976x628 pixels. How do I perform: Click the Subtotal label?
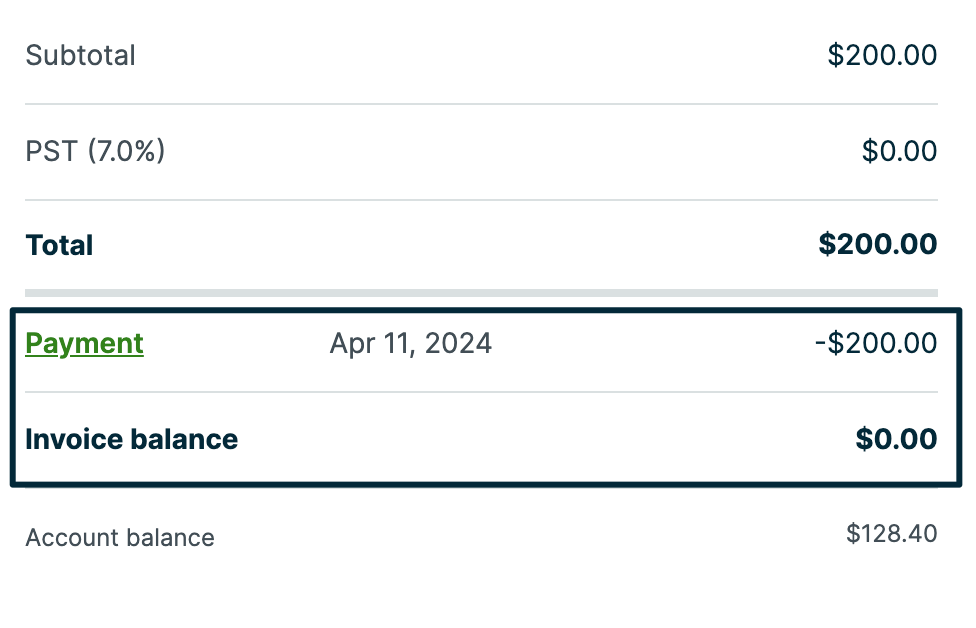(80, 56)
